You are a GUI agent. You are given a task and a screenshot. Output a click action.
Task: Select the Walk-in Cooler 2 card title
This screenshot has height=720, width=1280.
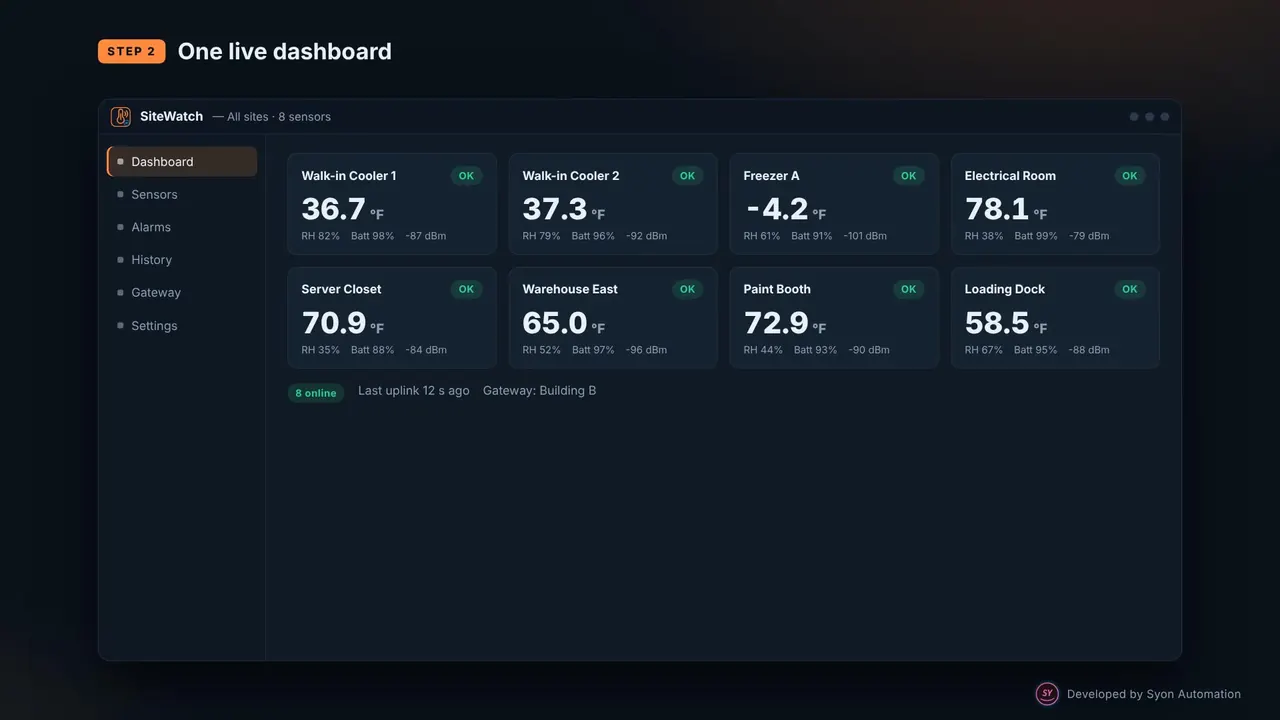tap(571, 176)
